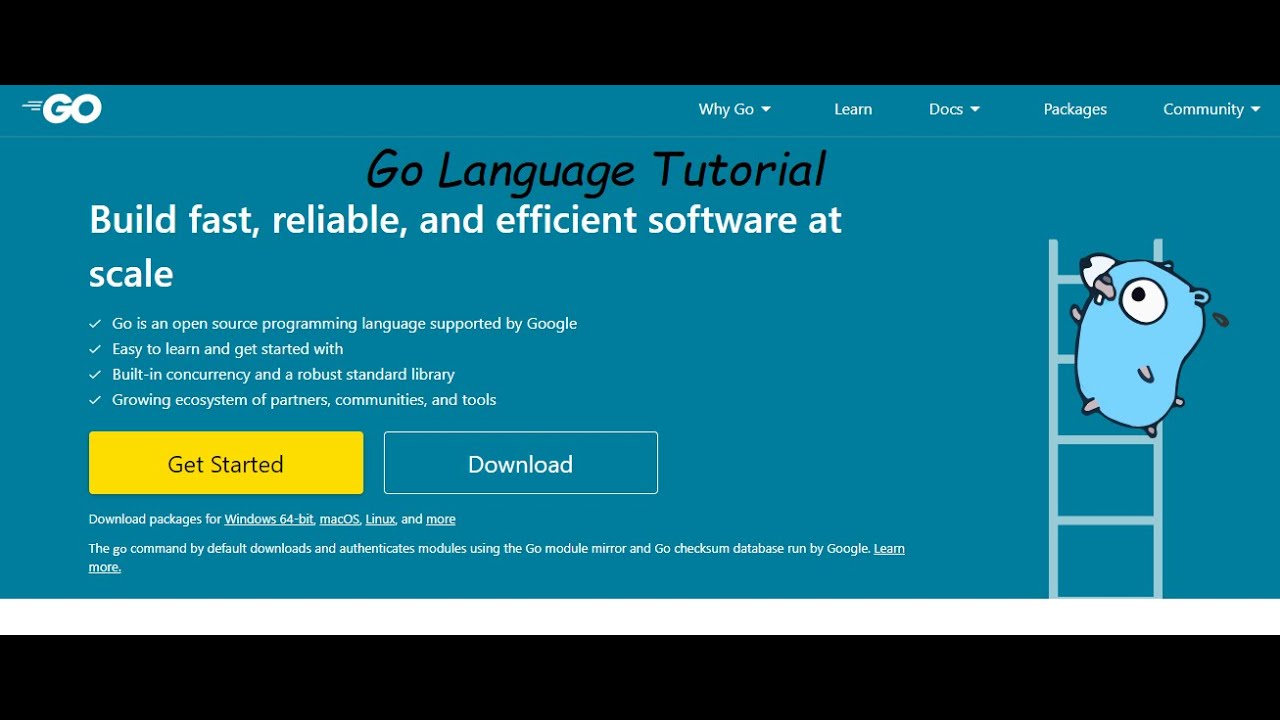Screen dimensions: 1280x720
Task: Follow the 'more' download packages link
Action: [441, 519]
